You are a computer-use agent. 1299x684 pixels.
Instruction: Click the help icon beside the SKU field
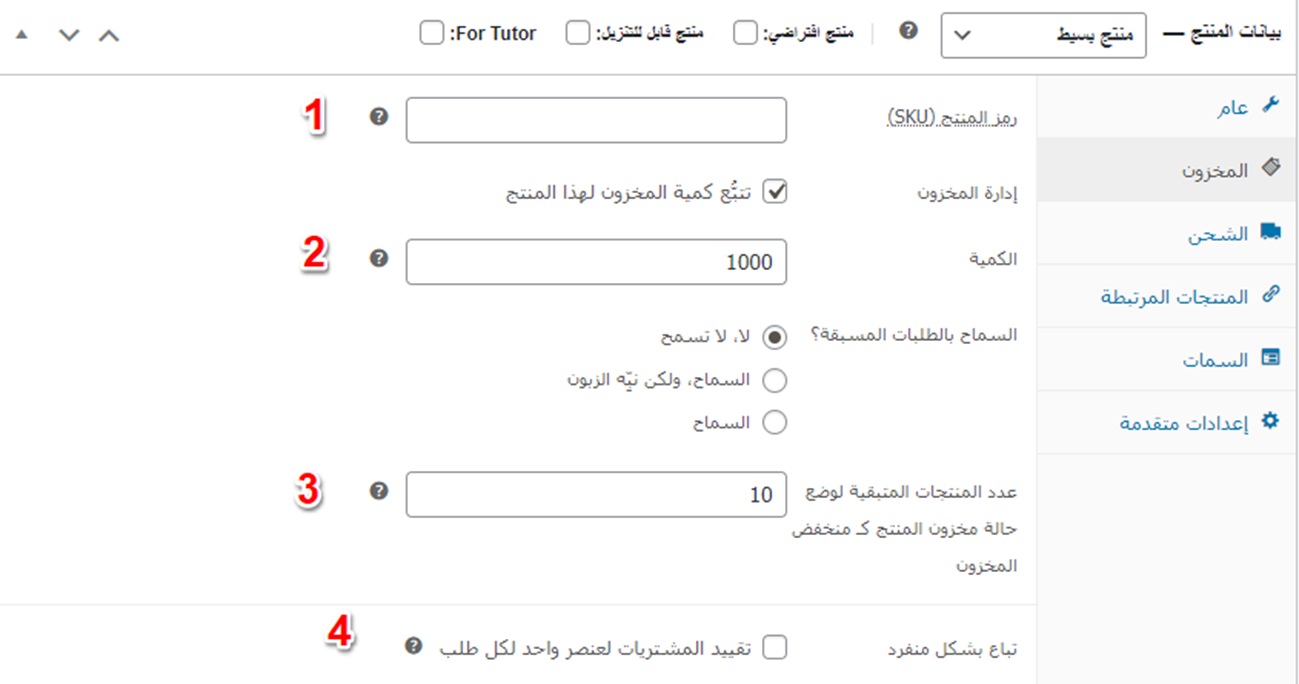point(378,117)
